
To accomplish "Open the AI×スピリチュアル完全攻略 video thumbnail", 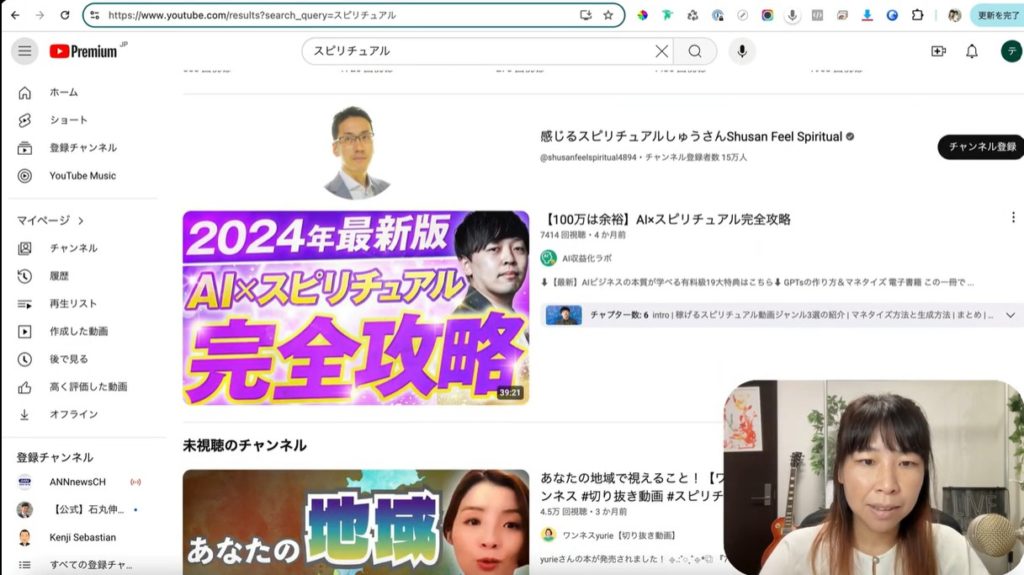I will pos(355,307).
